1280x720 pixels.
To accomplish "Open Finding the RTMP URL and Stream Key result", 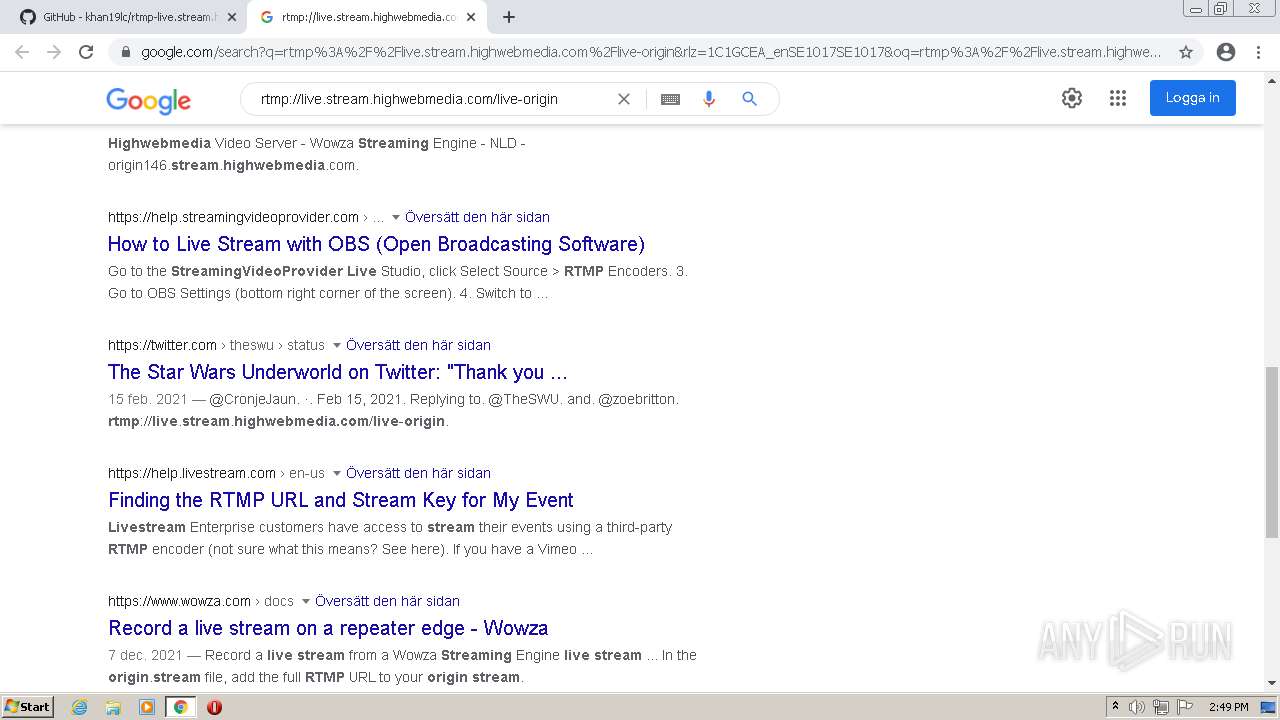I will [341, 500].
